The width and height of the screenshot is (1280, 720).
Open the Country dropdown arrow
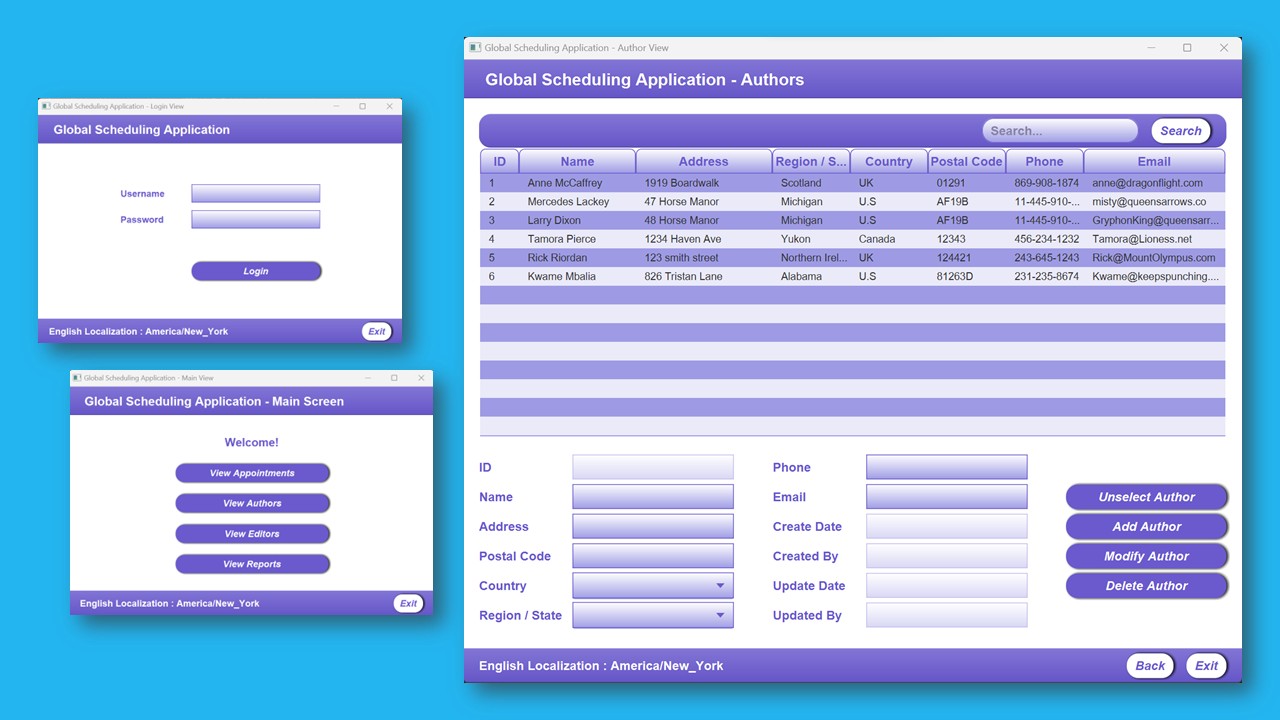pos(721,585)
